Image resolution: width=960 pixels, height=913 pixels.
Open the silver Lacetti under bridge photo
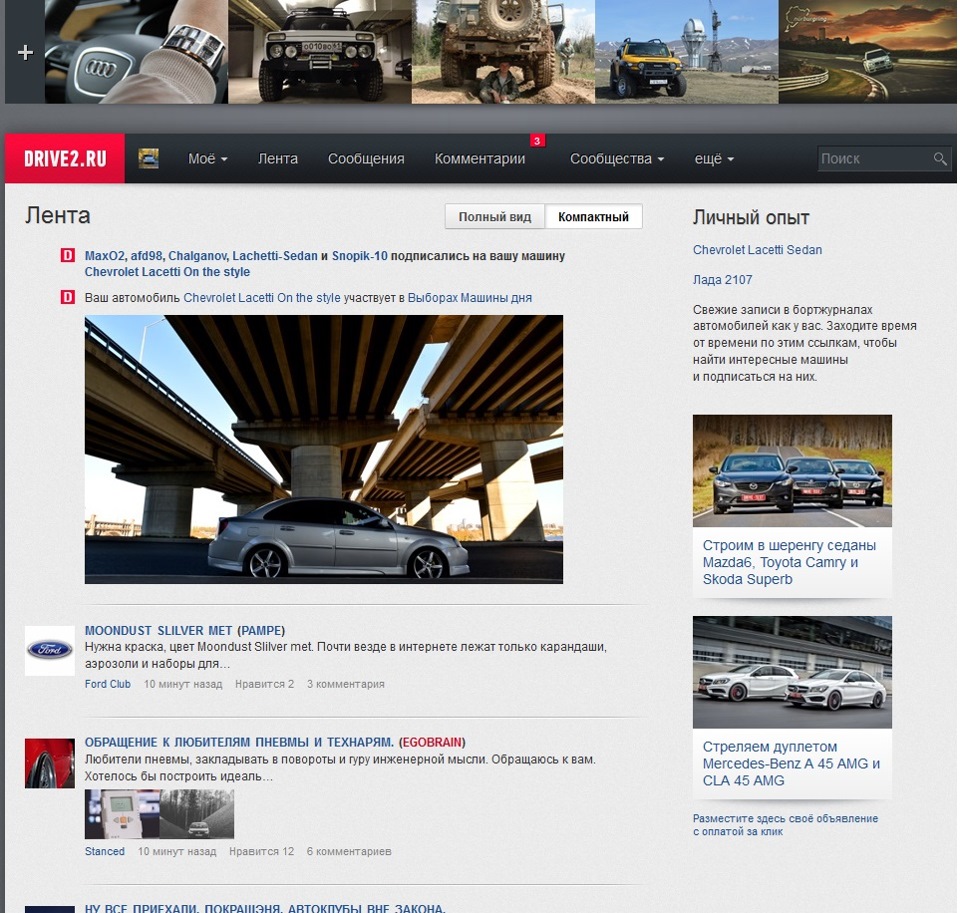(x=324, y=449)
